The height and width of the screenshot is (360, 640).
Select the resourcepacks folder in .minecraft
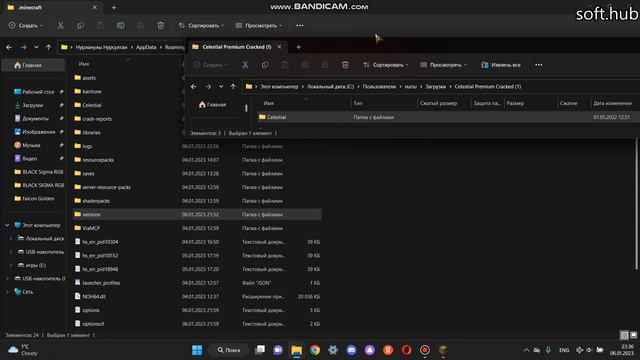tap(197, 160)
